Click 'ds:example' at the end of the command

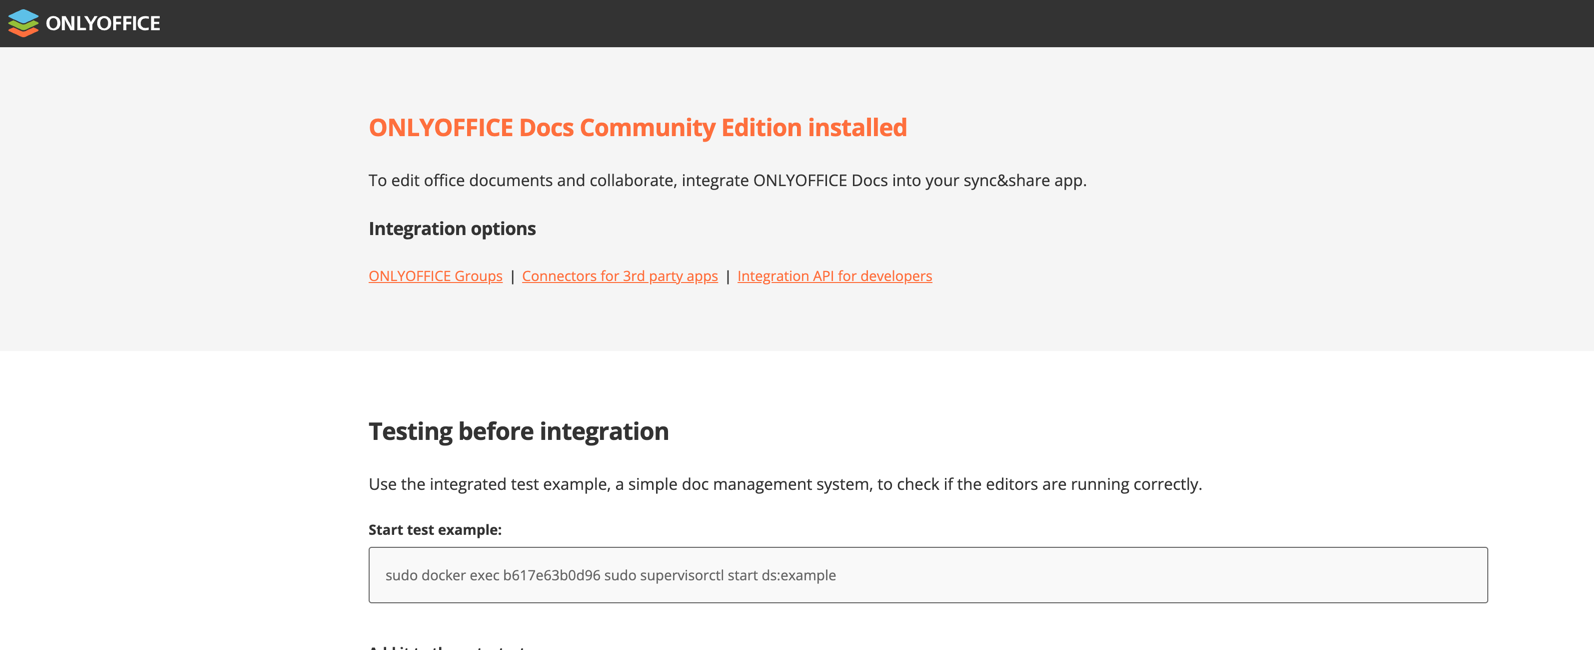[798, 576]
